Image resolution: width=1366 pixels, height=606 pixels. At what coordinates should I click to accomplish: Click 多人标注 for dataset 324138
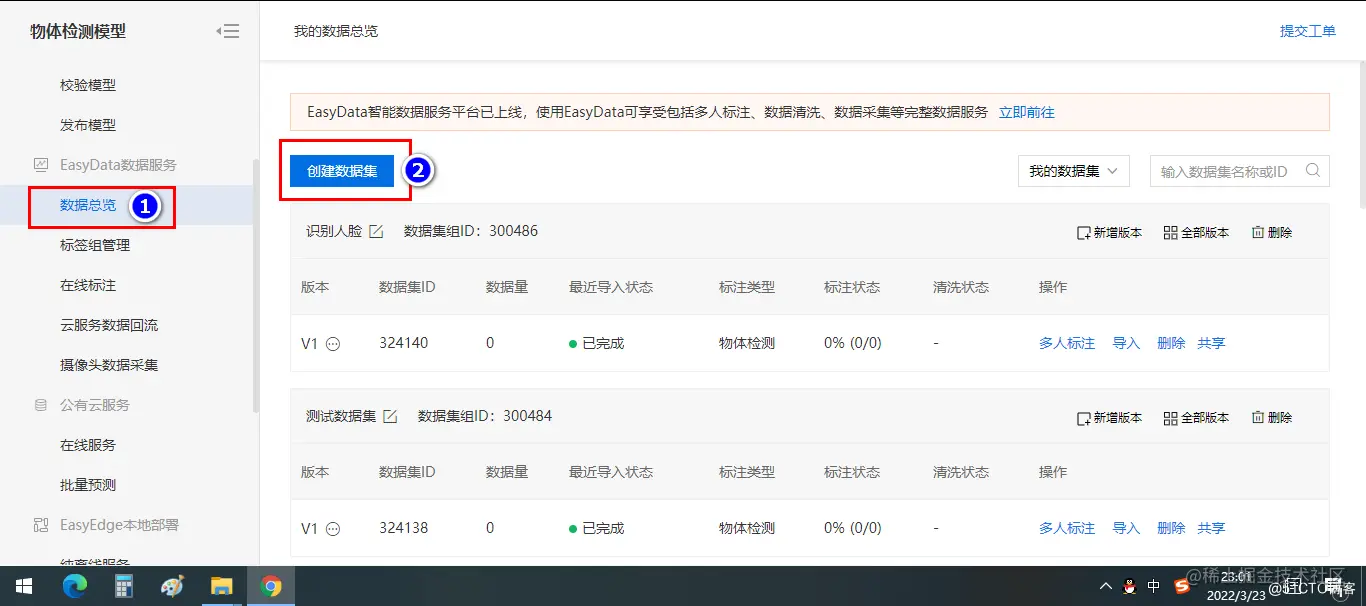pyautogui.click(x=1067, y=528)
